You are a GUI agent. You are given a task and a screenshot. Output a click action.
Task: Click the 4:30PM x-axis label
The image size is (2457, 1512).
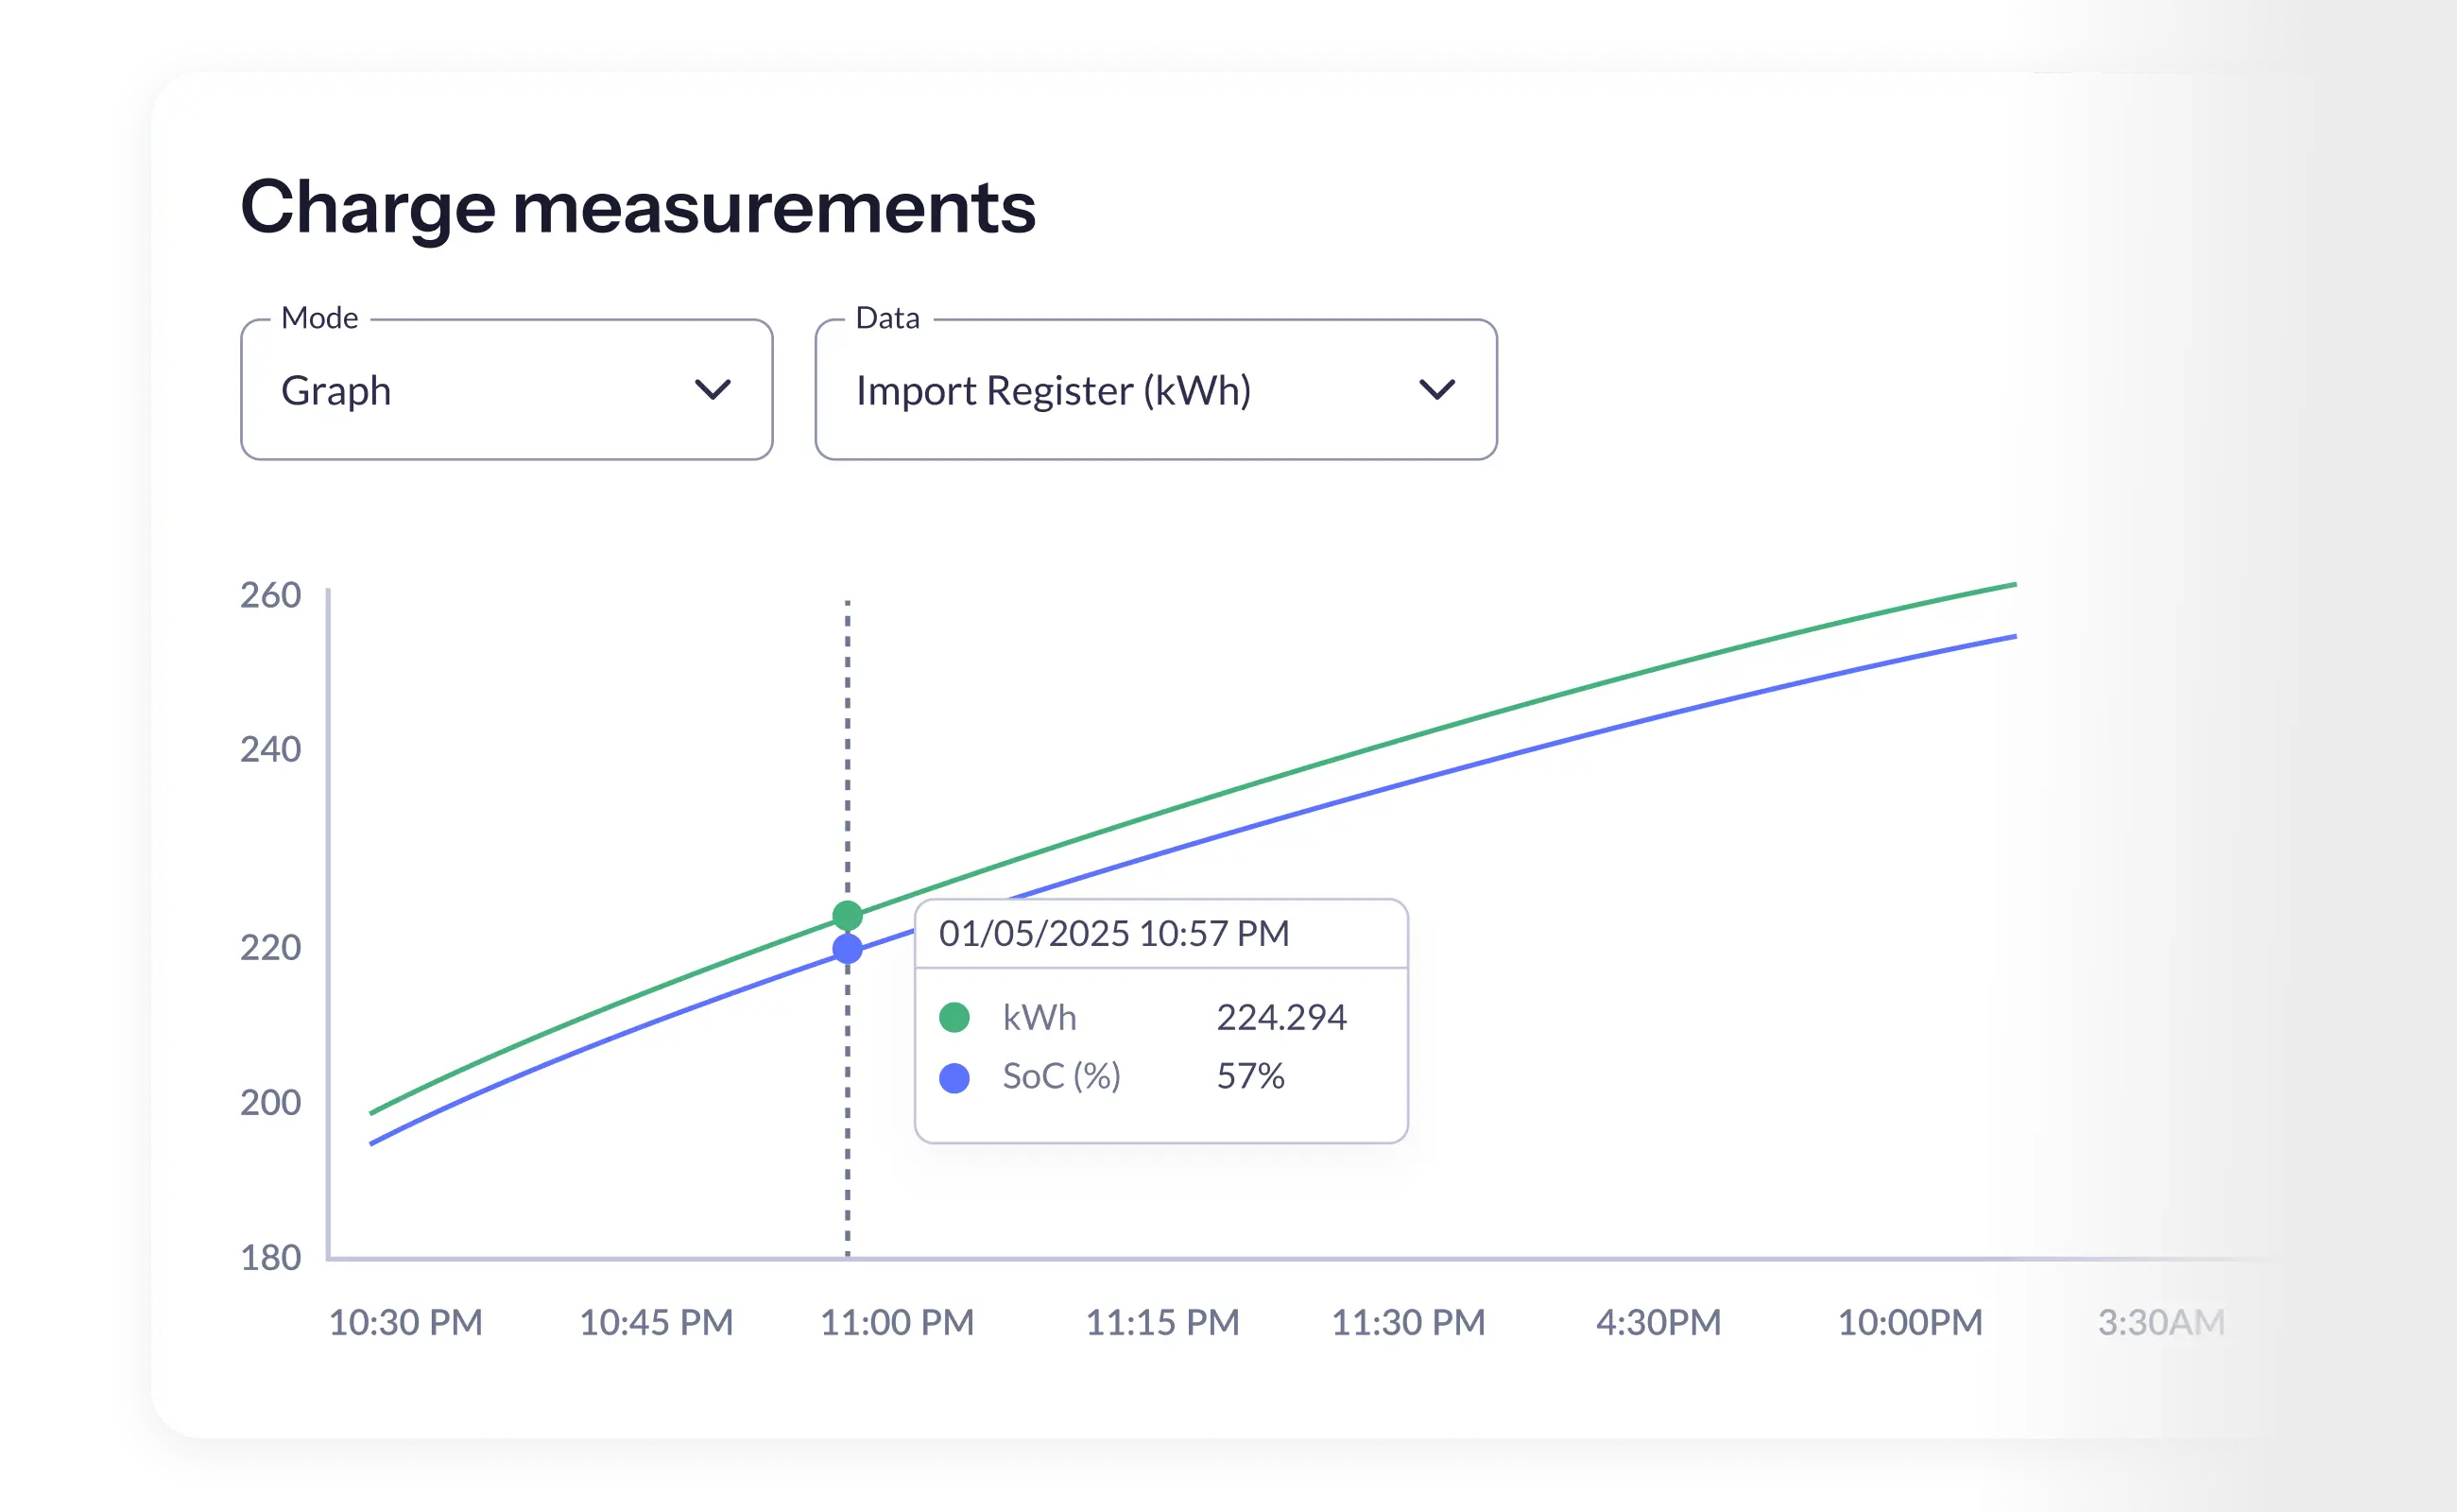click(x=1658, y=1323)
